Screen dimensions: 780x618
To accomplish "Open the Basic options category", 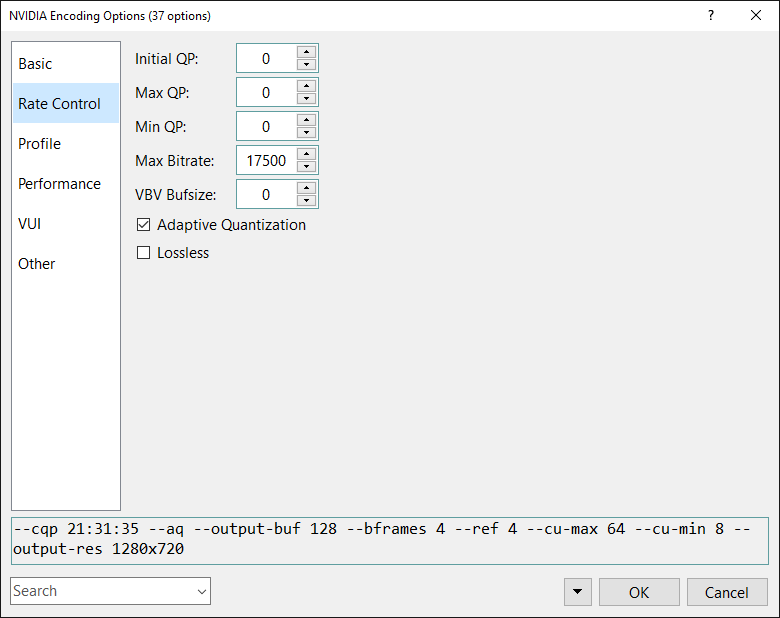I will [x=66, y=64].
